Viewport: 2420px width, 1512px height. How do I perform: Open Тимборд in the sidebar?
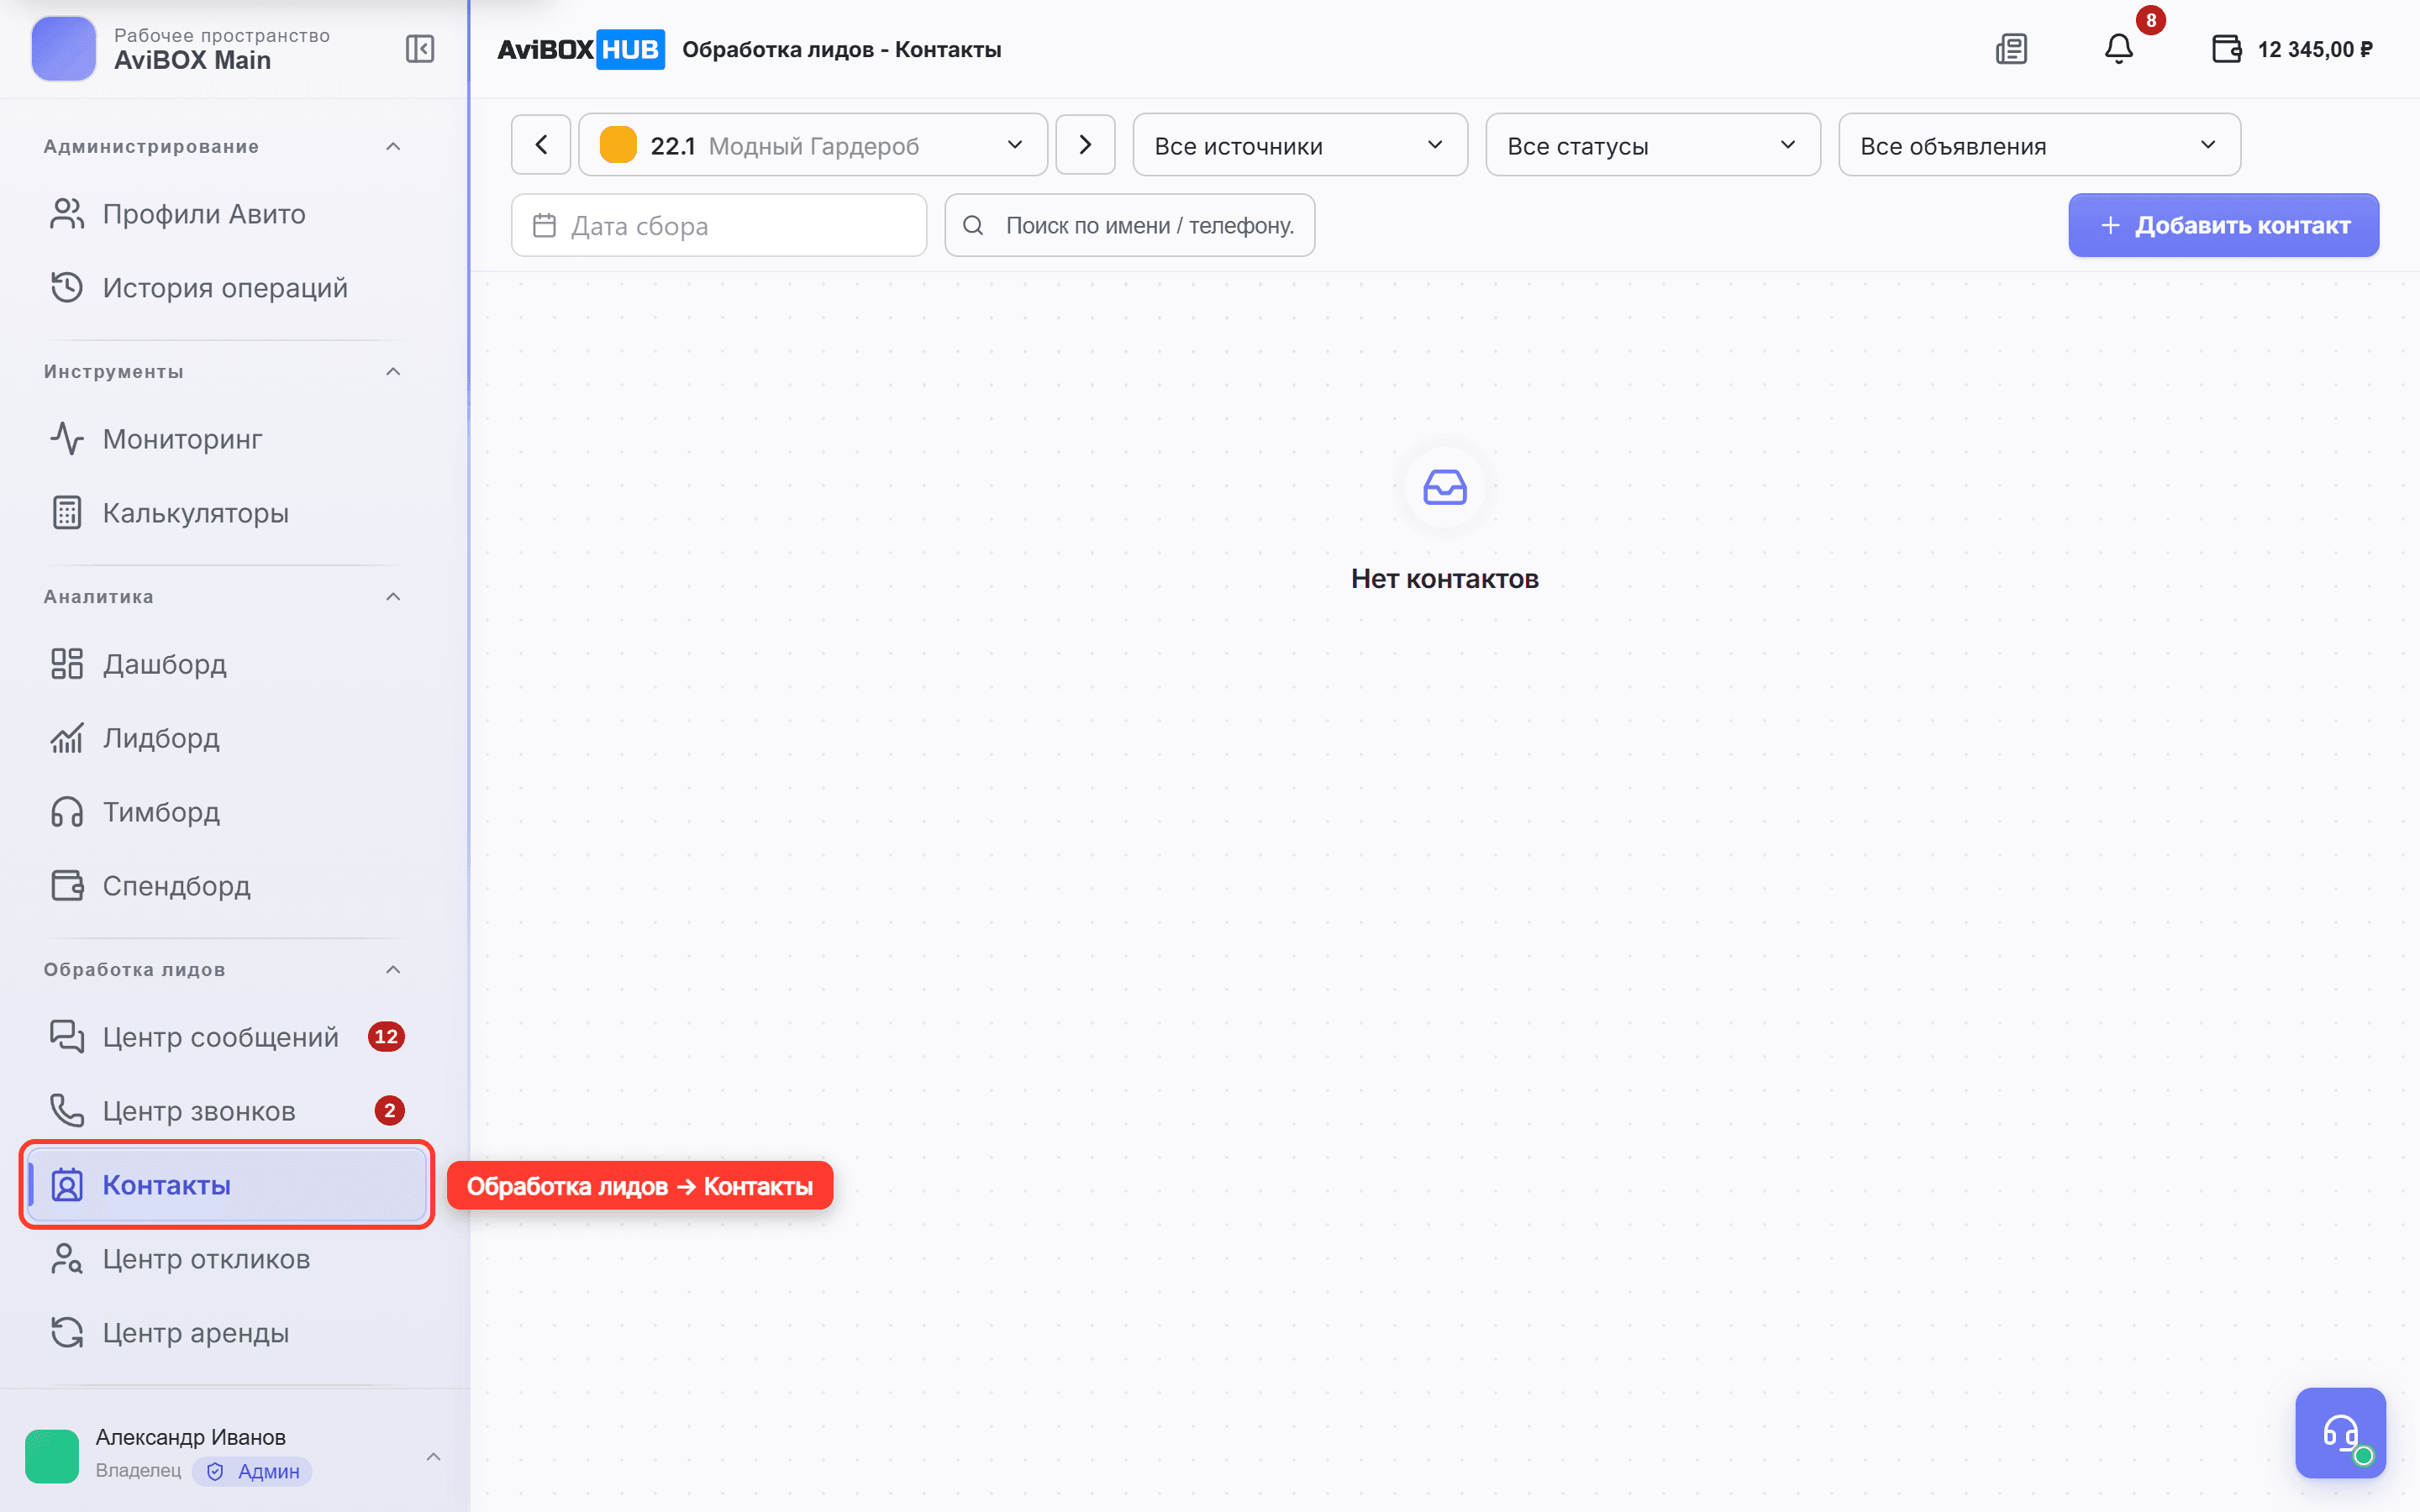click(x=227, y=812)
